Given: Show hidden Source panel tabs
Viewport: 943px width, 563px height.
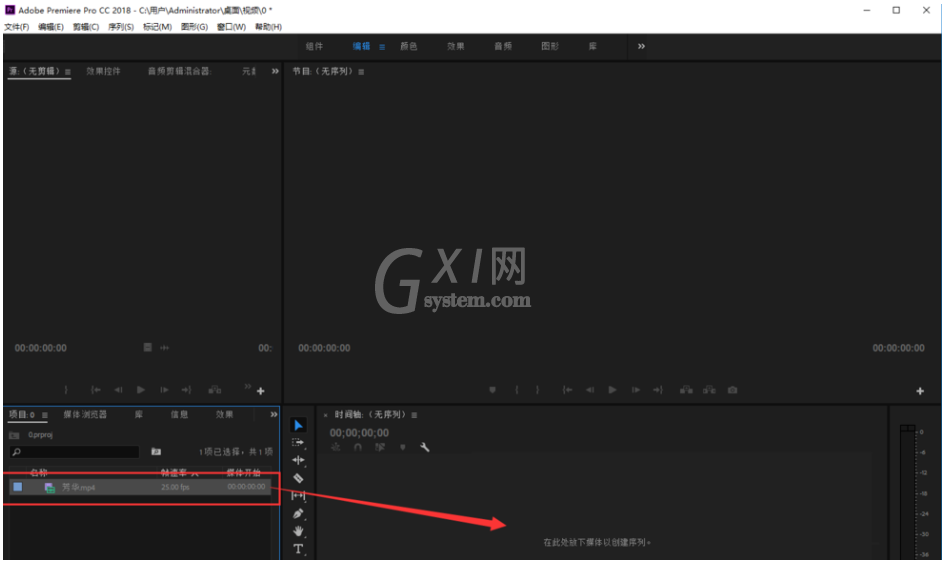Looking at the screenshot, I should pyautogui.click(x=275, y=71).
